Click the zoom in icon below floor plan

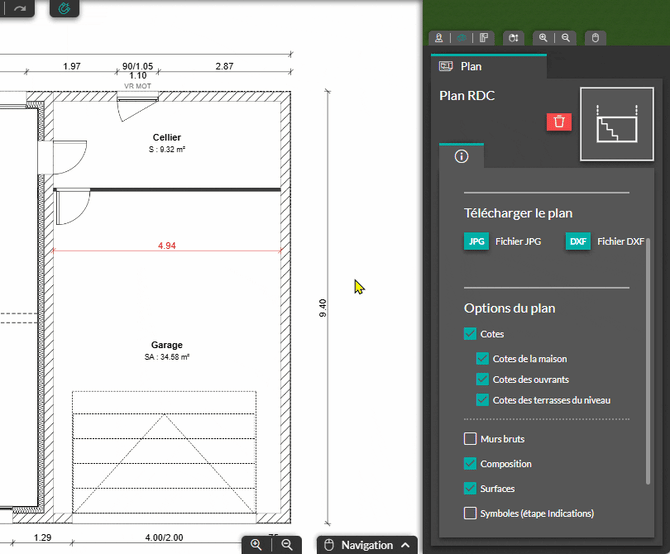click(257, 545)
